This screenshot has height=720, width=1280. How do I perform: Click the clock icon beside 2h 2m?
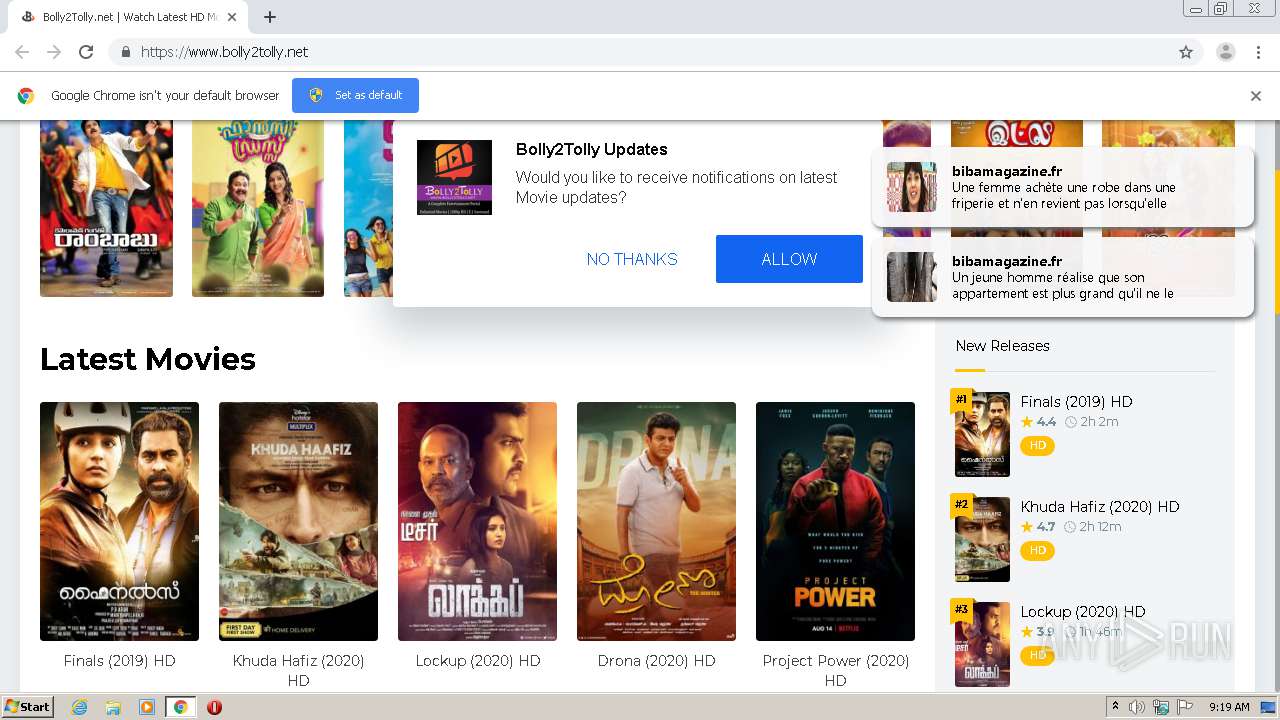(1070, 423)
